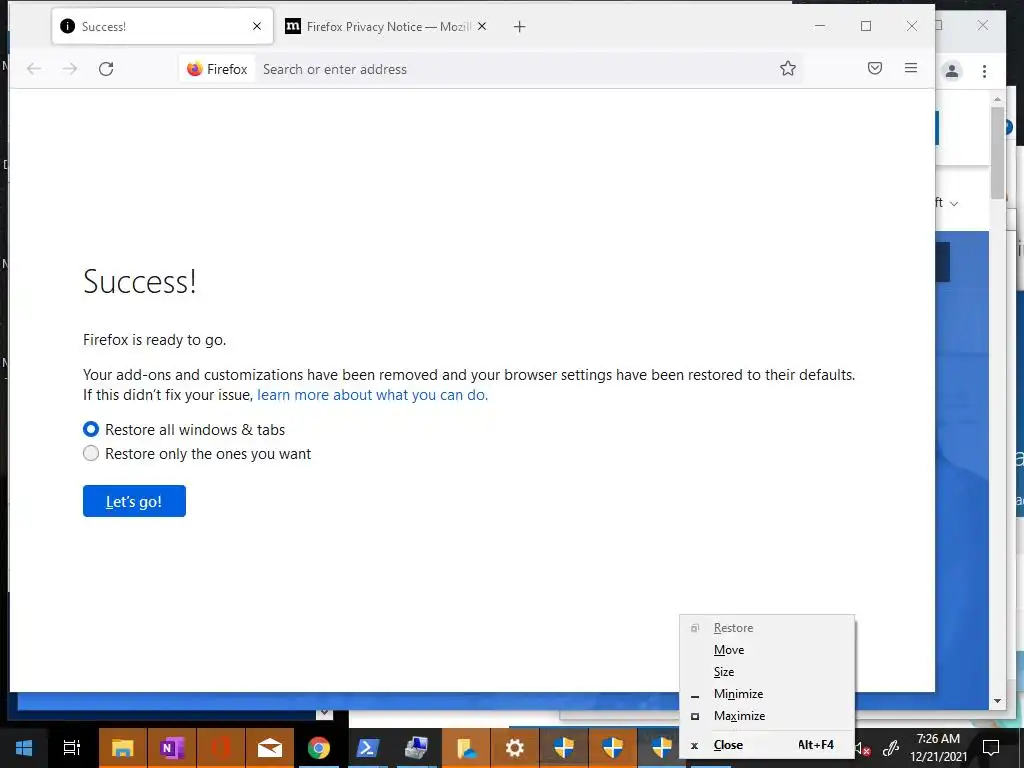1024x768 pixels.
Task: Click the muted volume tray icon
Action: tap(863, 748)
